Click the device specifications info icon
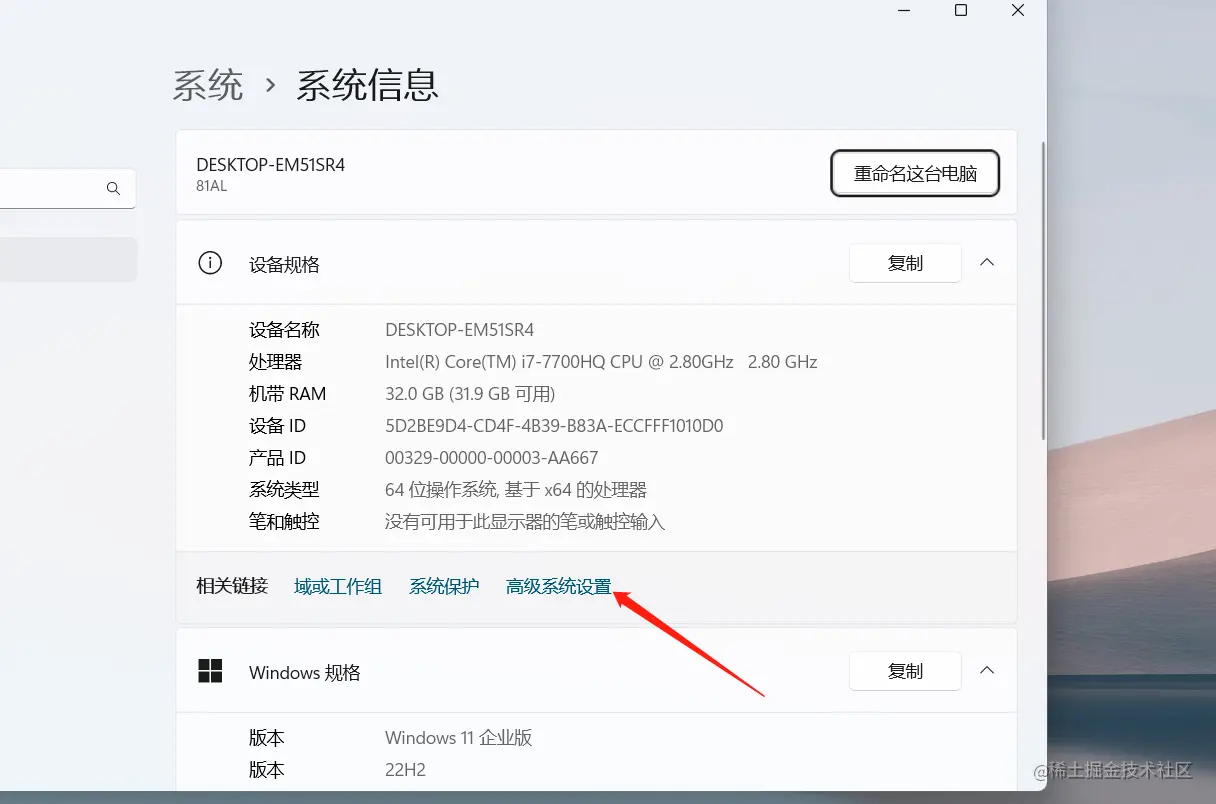The height and width of the screenshot is (804, 1216). (x=210, y=264)
